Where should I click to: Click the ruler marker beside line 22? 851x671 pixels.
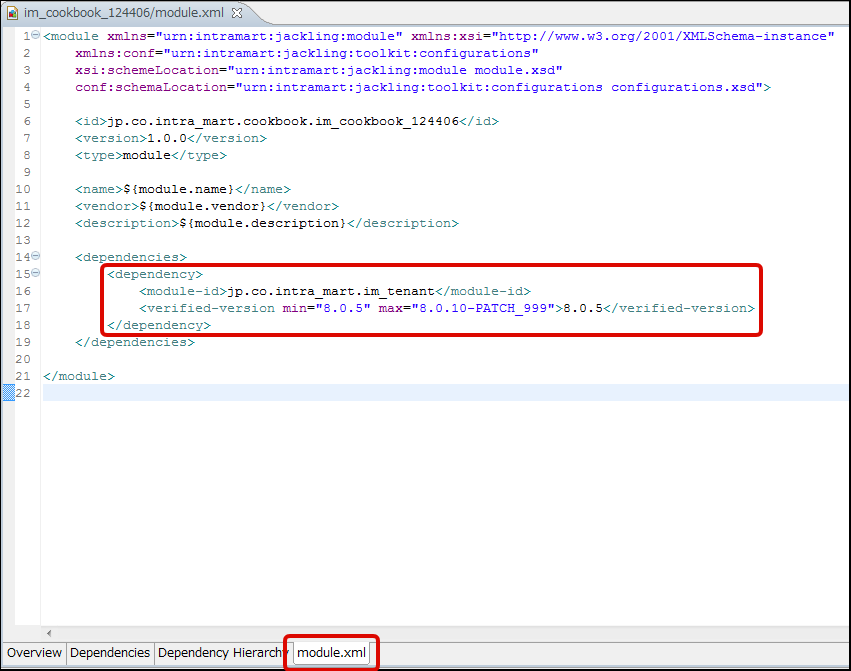coord(8,393)
